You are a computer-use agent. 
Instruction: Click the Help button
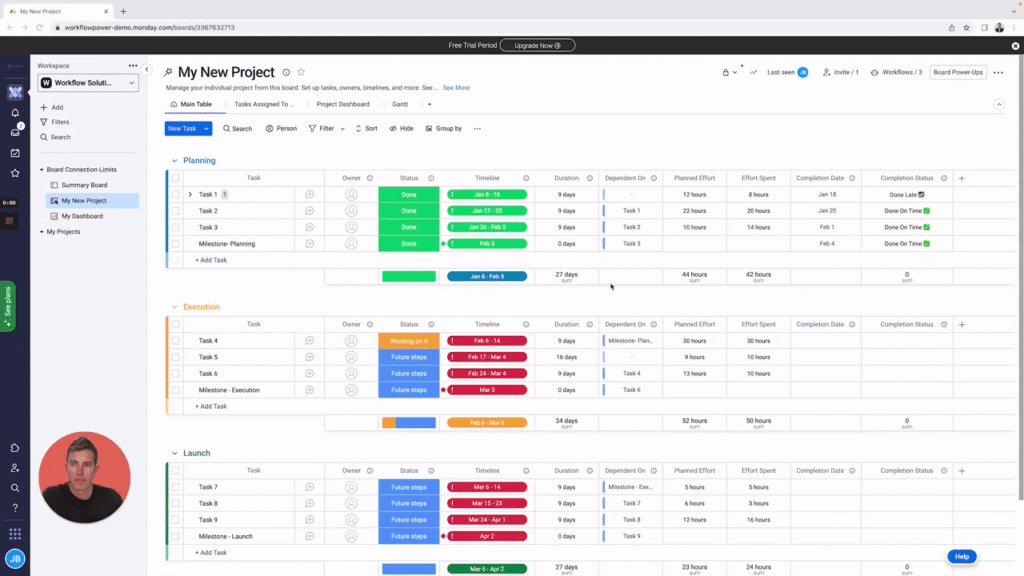tap(962, 556)
